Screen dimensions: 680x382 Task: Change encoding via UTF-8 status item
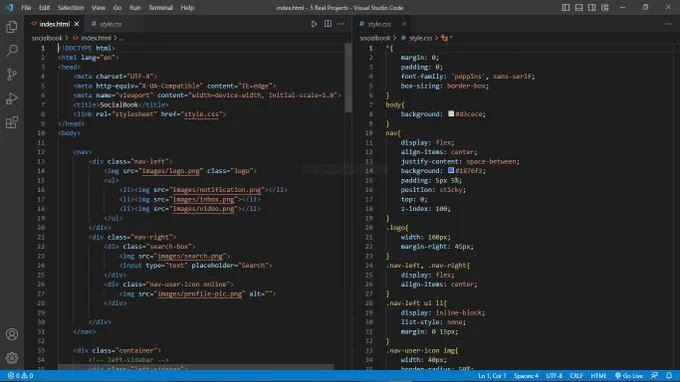pos(554,375)
